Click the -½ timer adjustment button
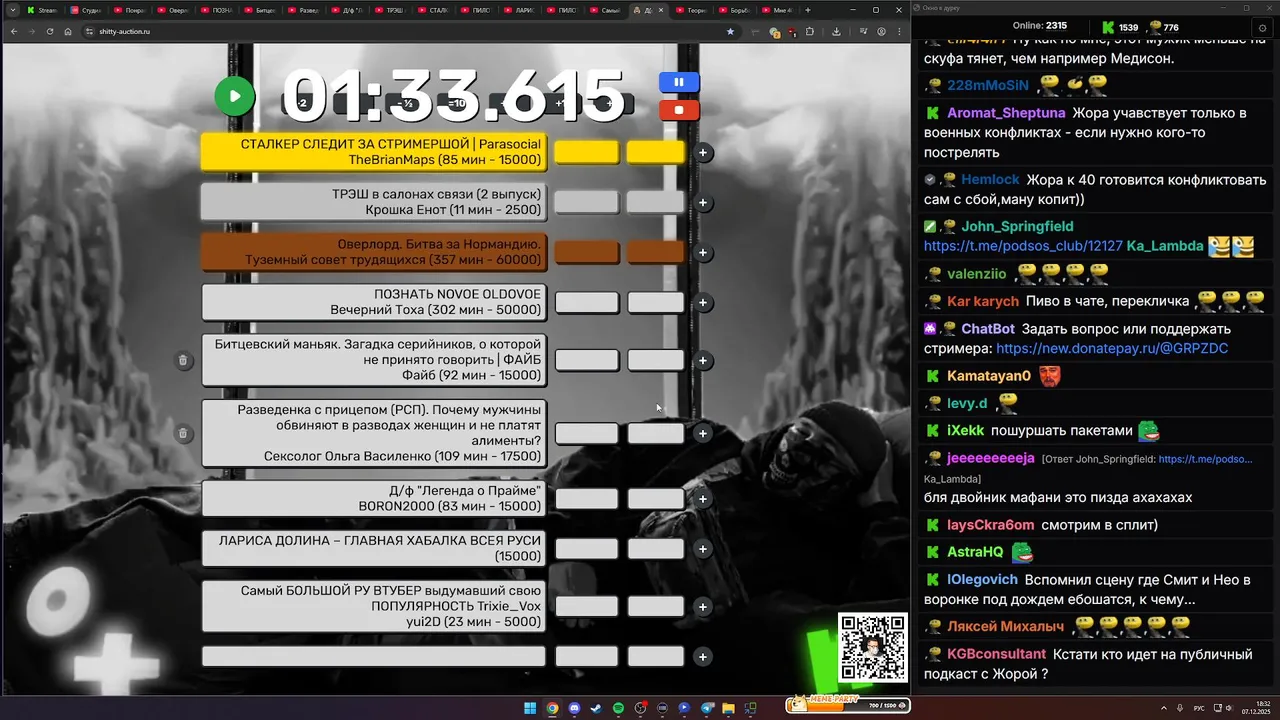Screen dimensions: 1280x720 406,103
